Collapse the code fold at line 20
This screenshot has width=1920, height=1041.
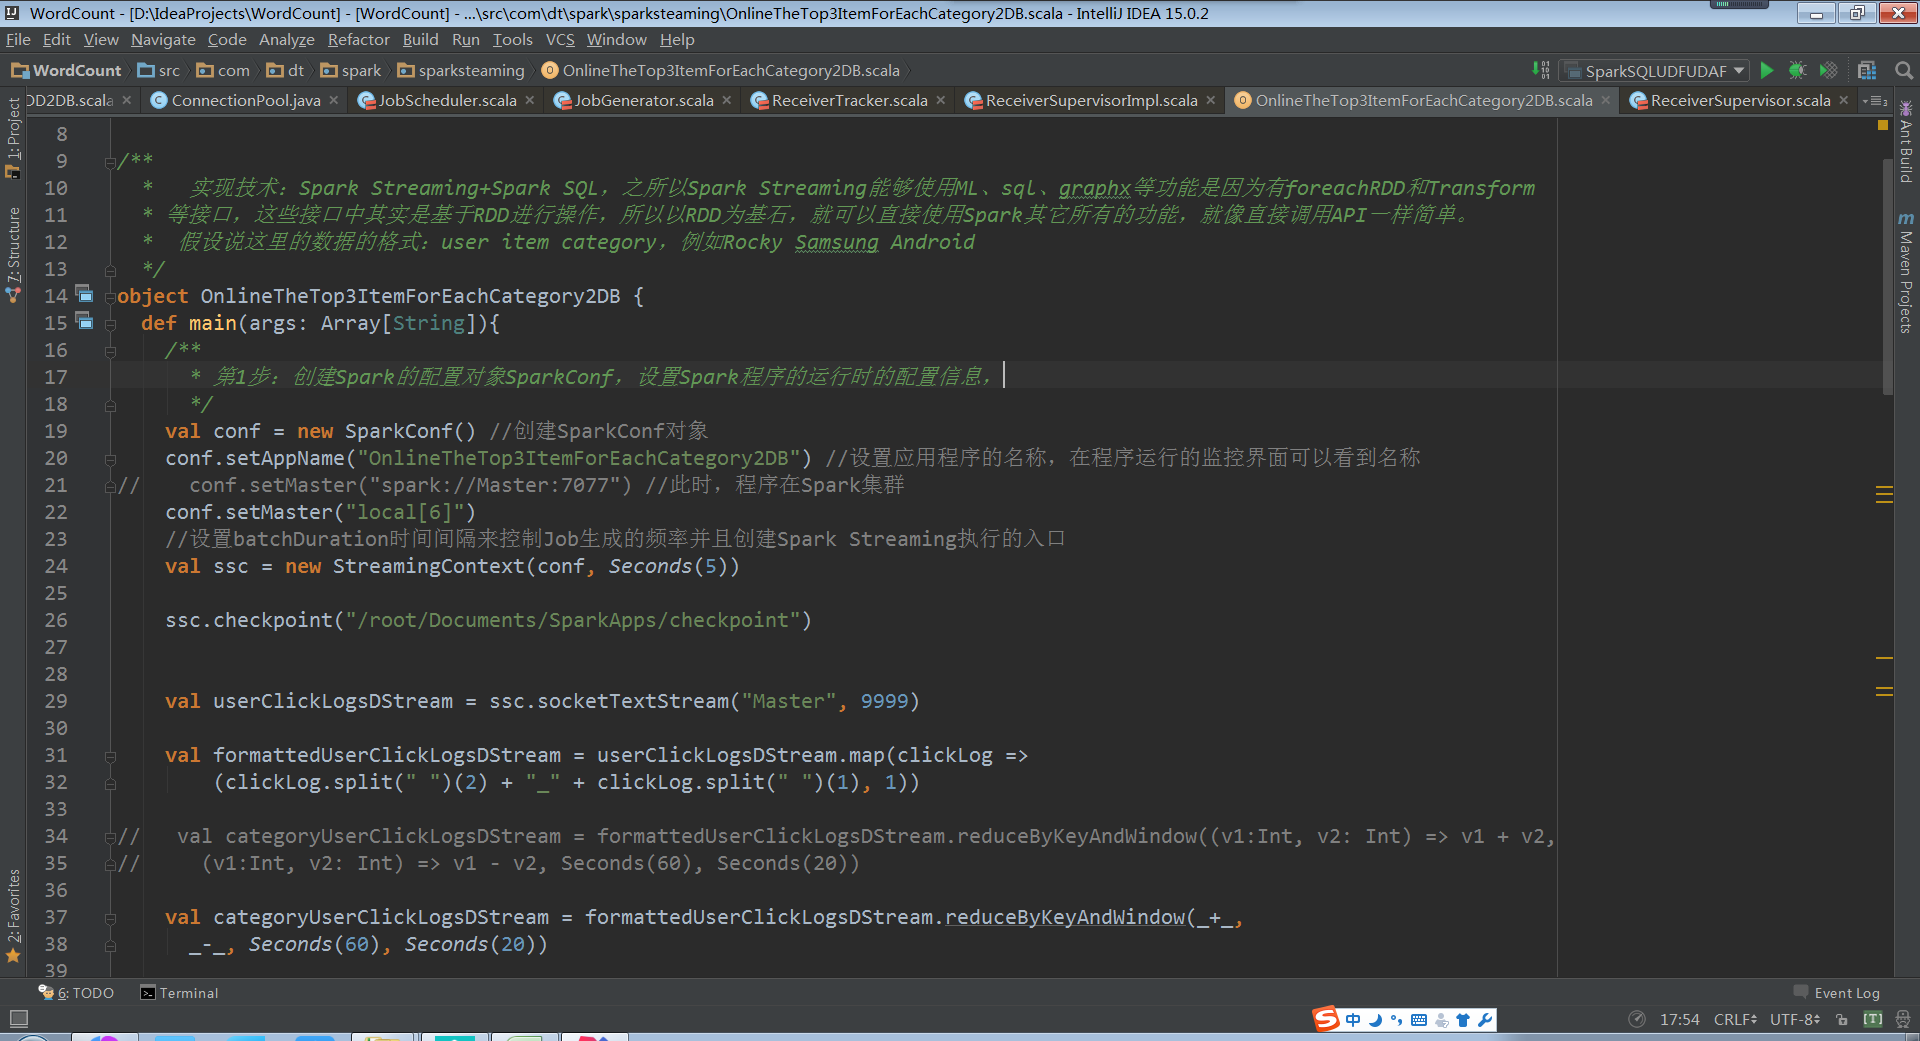110,459
